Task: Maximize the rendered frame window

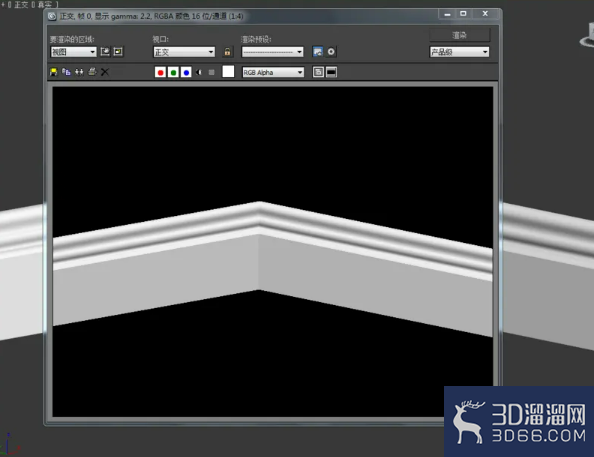Action: tap(463, 14)
